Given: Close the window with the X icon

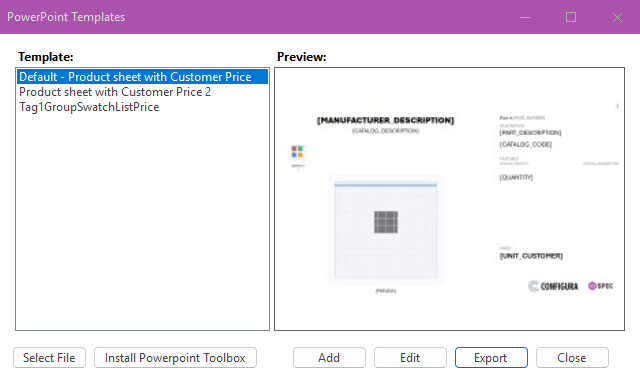Looking at the screenshot, I should click(618, 17).
